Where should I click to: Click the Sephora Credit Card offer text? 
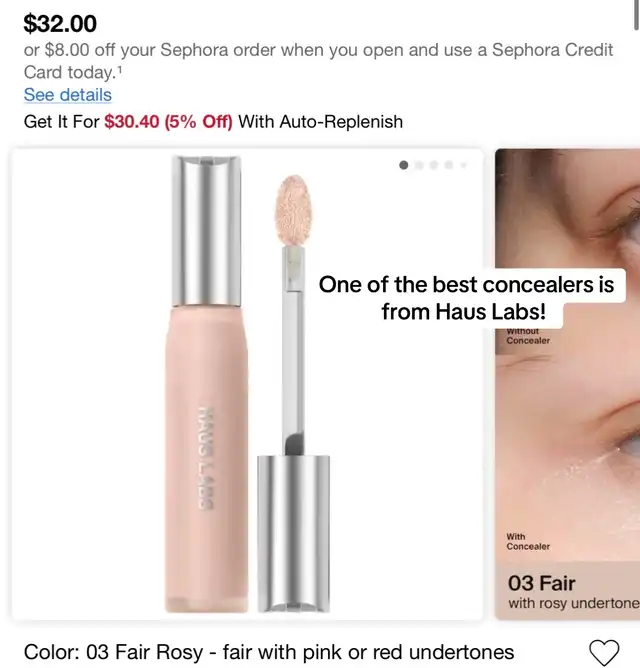(x=318, y=61)
